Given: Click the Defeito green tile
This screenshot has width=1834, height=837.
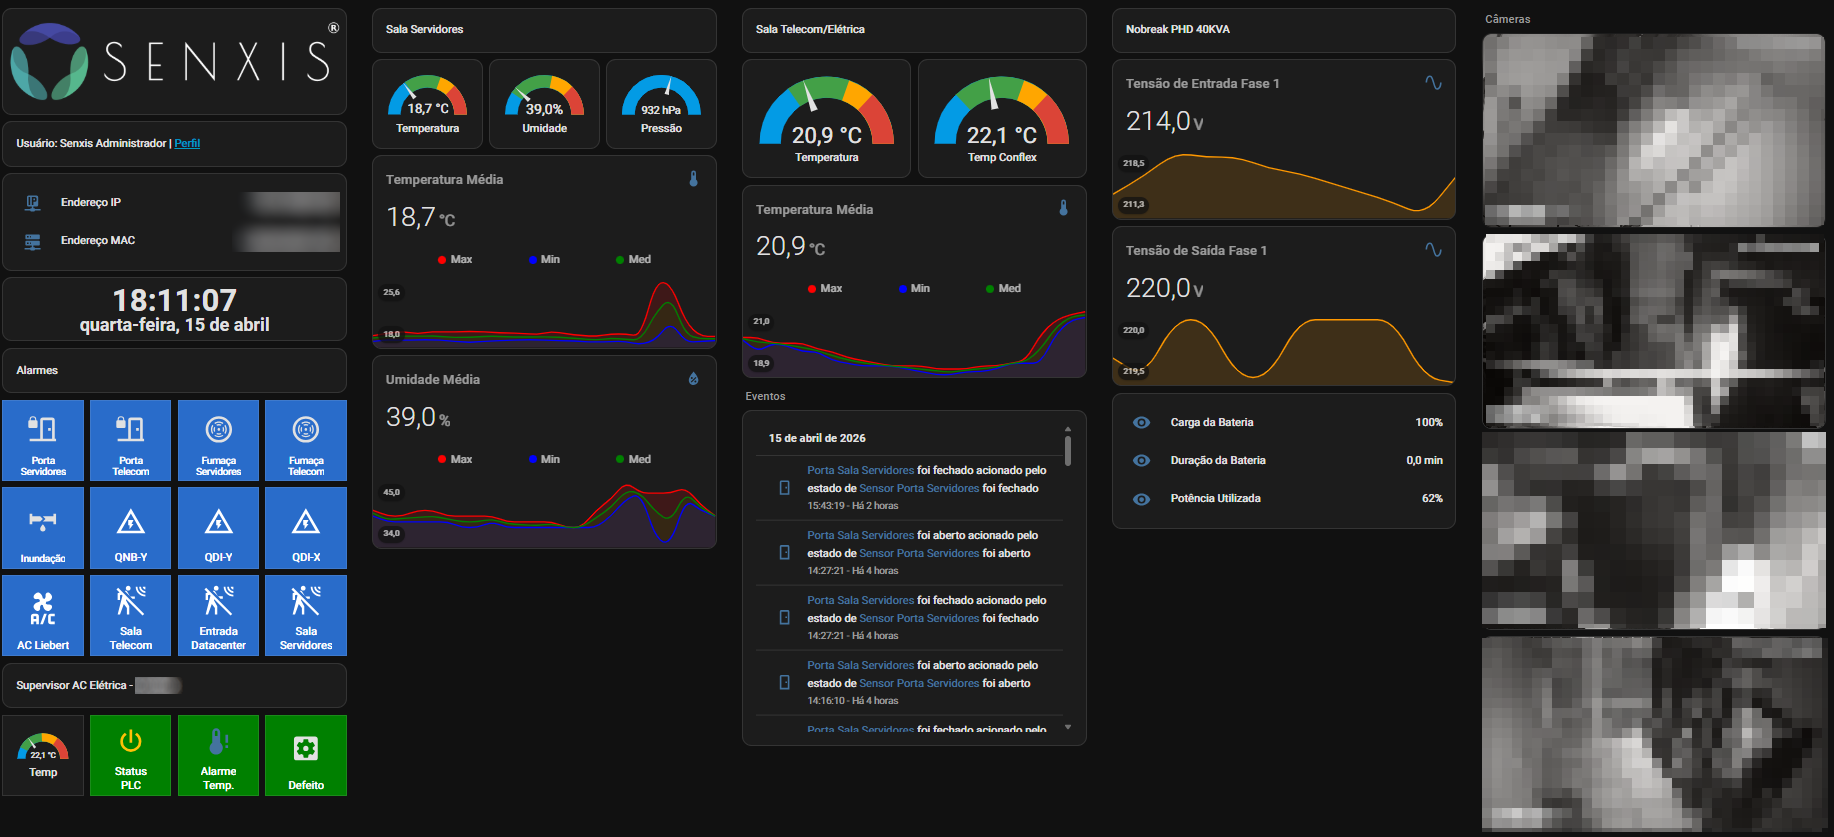Looking at the screenshot, I should pyautogui.click(x=306, y=755).
